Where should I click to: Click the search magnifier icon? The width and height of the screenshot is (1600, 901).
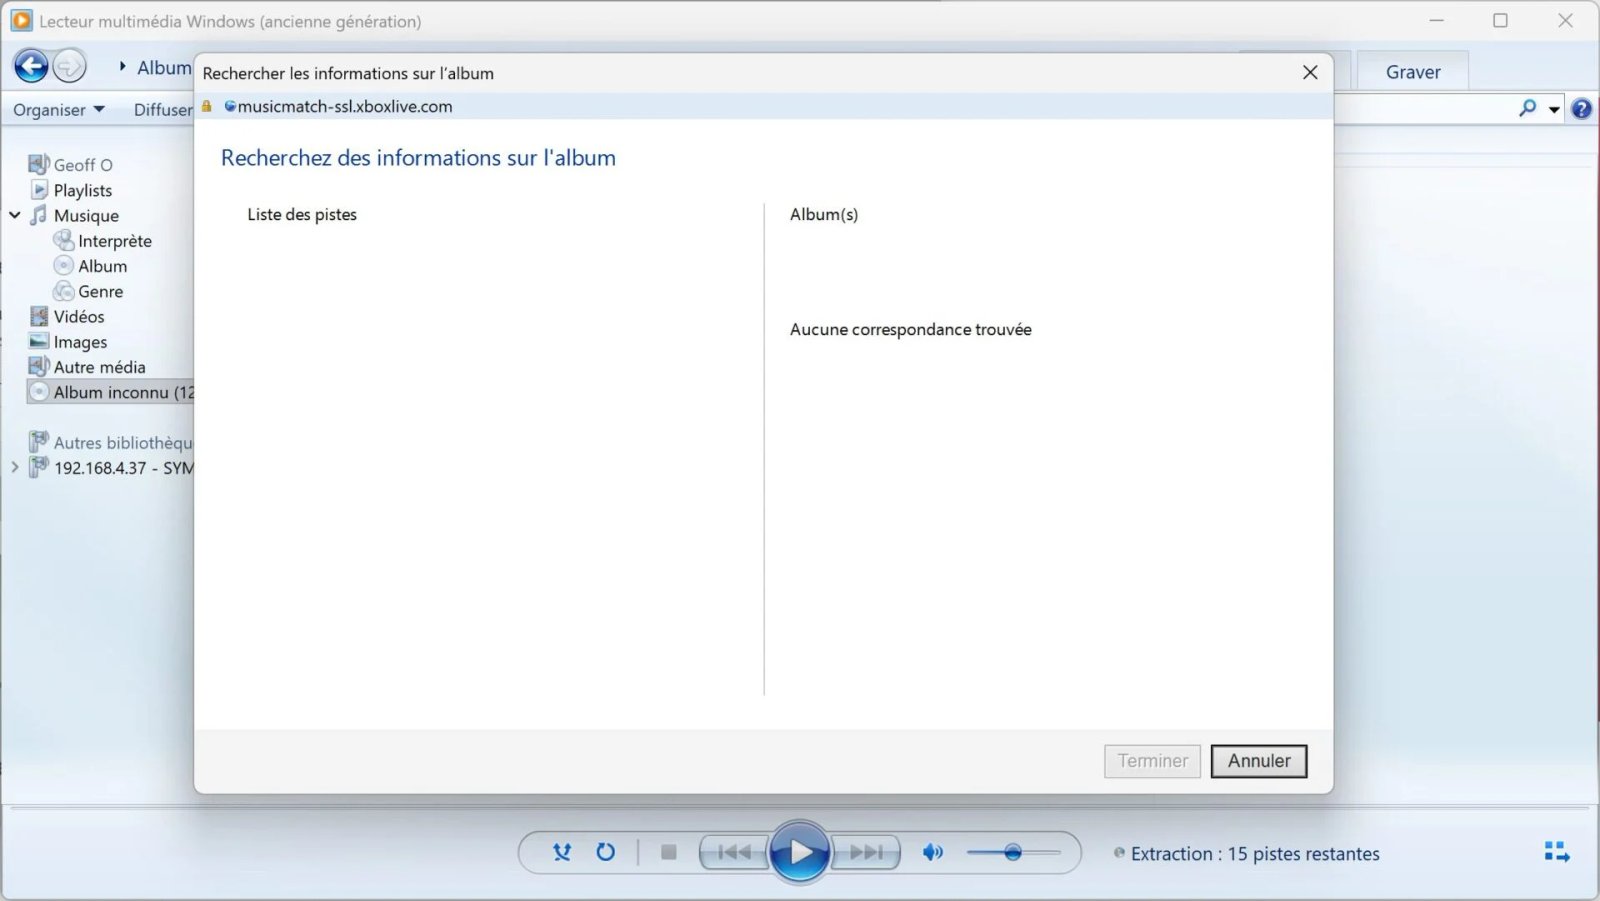click(x=1527, y=108)
